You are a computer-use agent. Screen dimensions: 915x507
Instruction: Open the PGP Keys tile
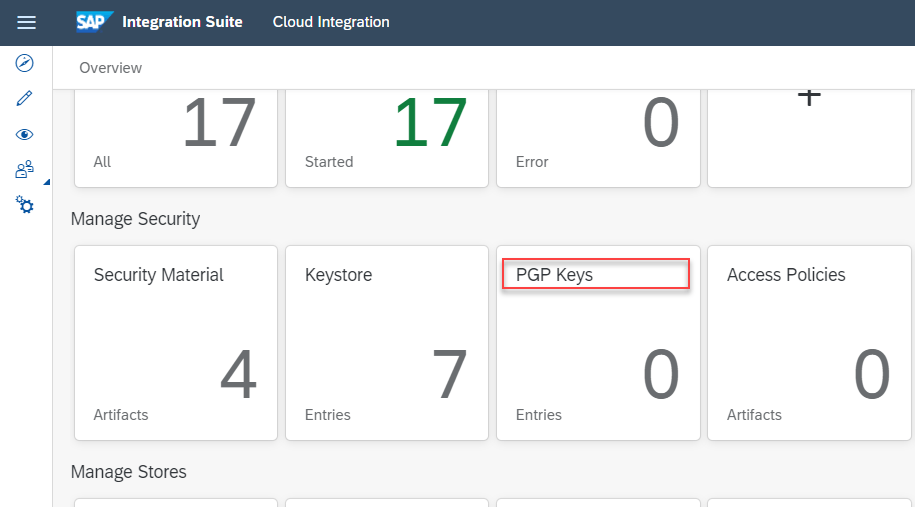click(x=597, y=342)
